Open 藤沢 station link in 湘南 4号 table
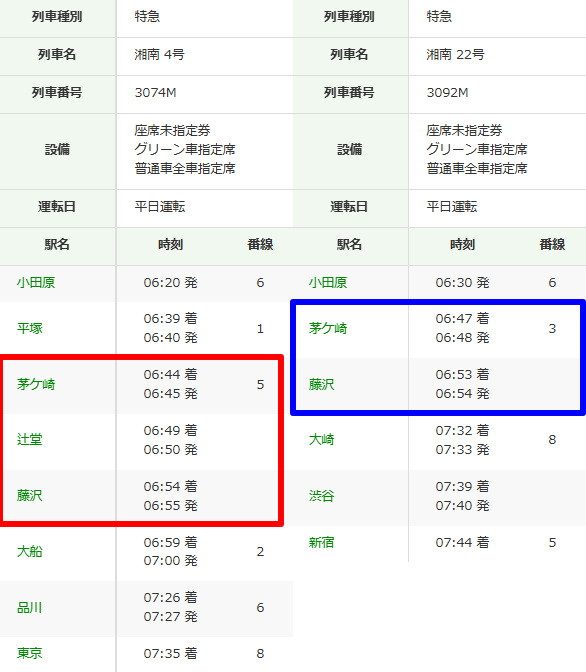The image size is (586, 672). 30,495
